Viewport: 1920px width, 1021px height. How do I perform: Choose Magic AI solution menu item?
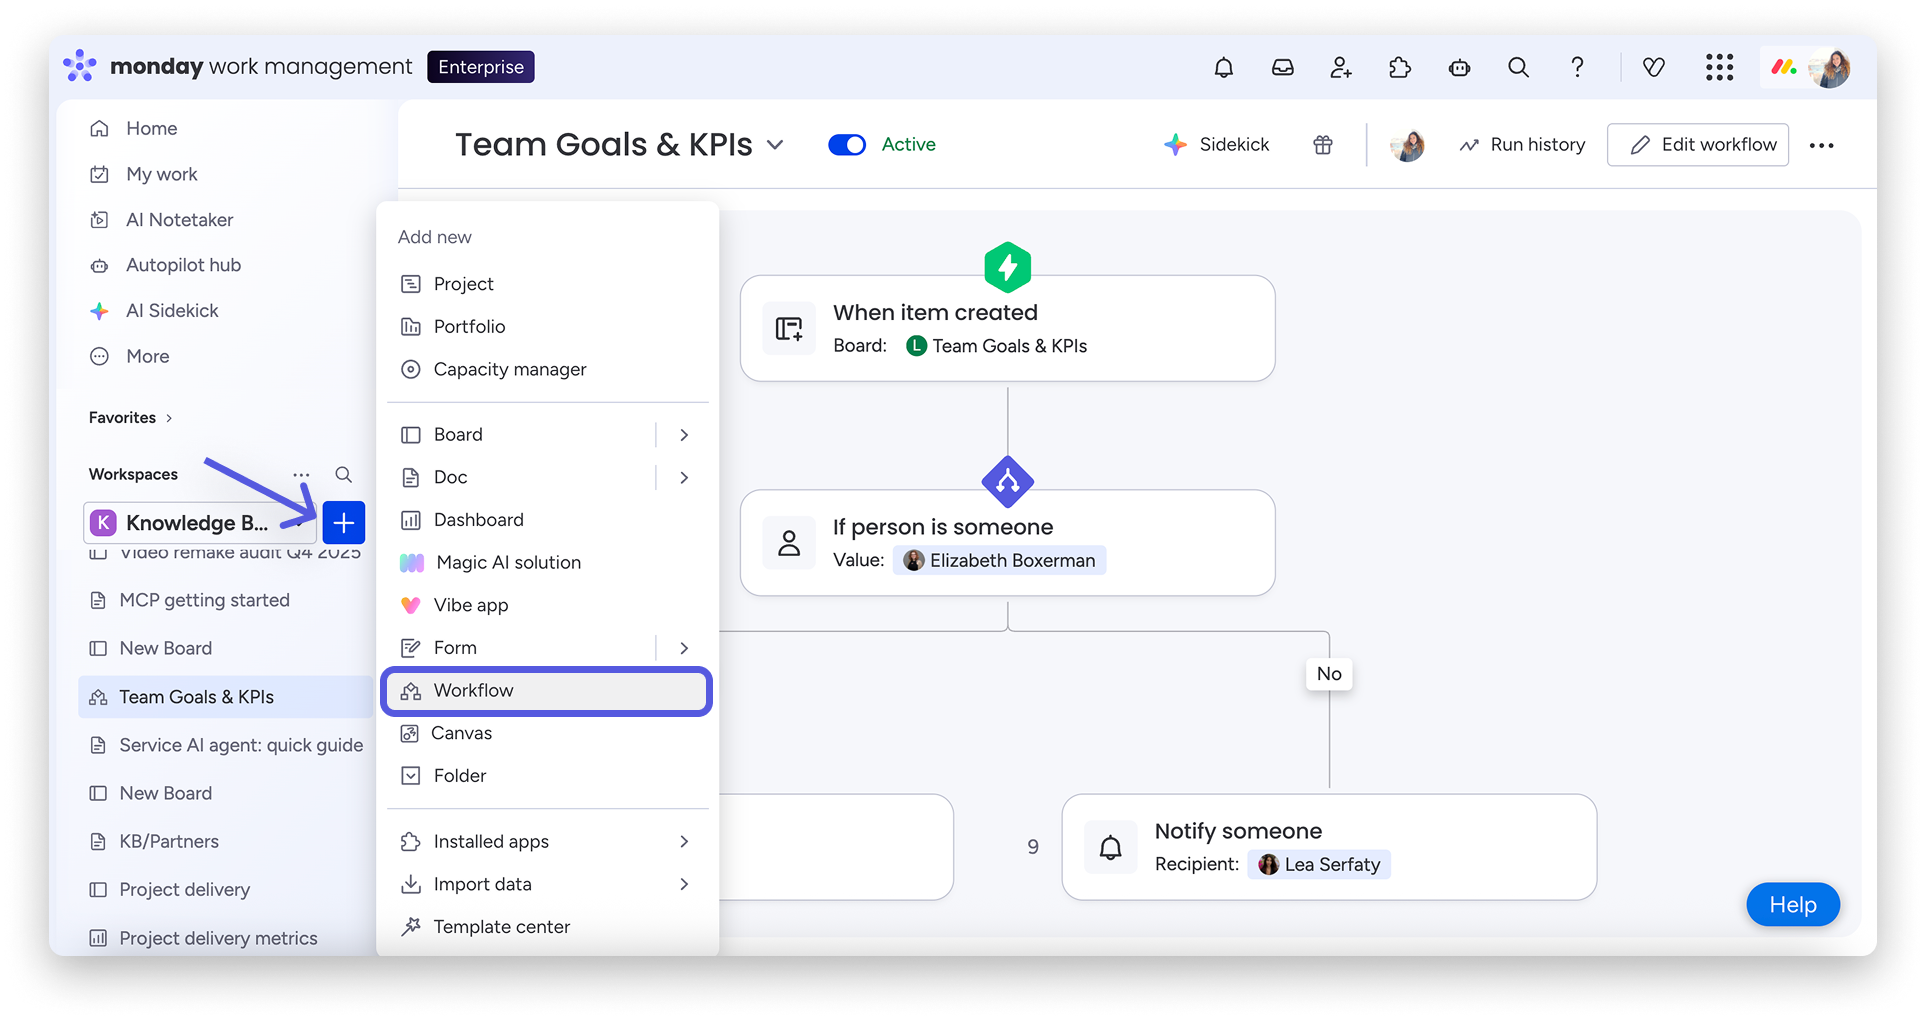547,563
